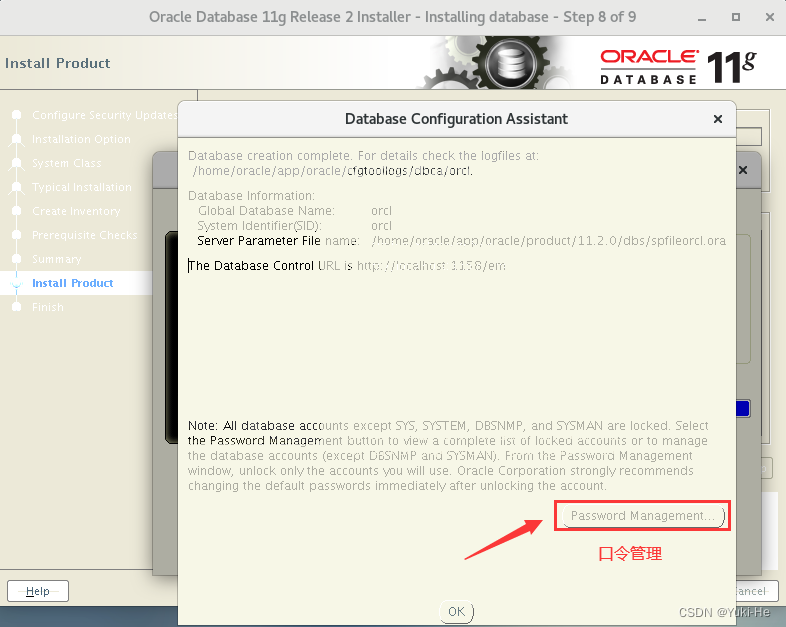Screen dimensions: 786x627
Task: Select Finish step in sidebar
Action: point(48,307)
